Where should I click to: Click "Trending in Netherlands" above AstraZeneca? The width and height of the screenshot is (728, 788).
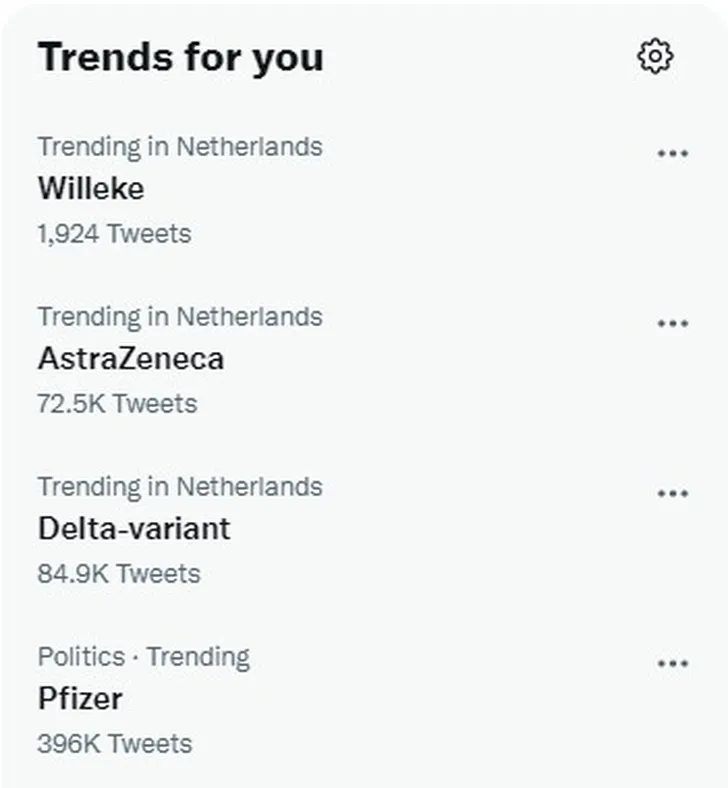coord(180,317)
